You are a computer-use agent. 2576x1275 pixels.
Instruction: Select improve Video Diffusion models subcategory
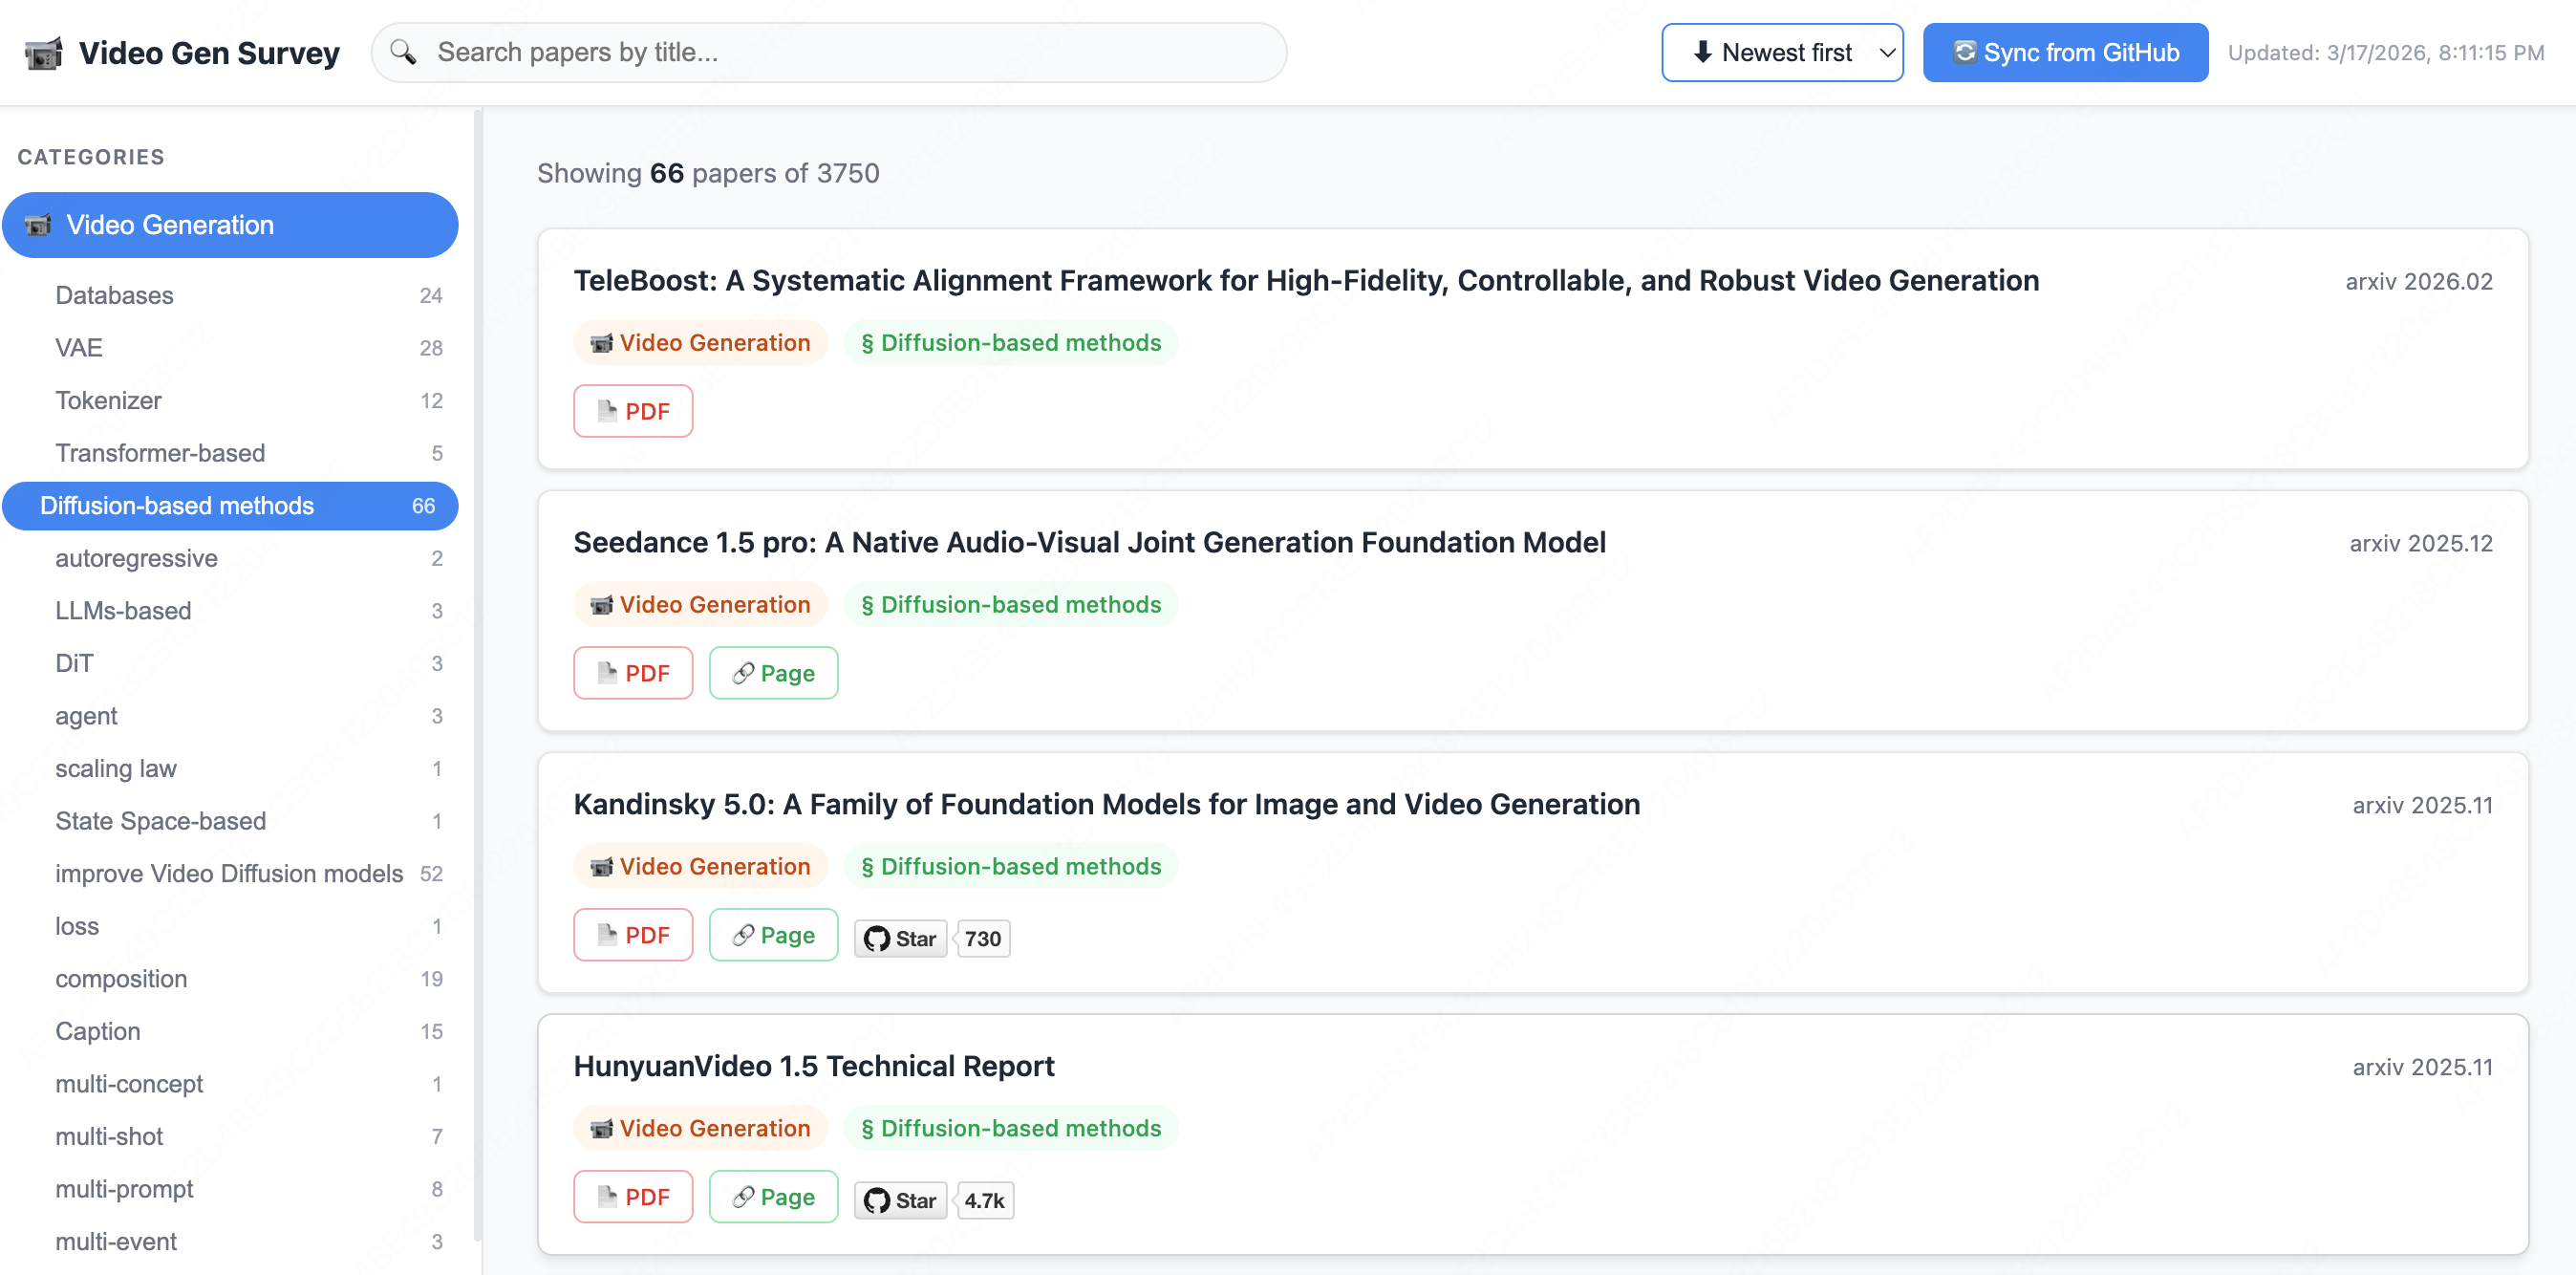230,873
